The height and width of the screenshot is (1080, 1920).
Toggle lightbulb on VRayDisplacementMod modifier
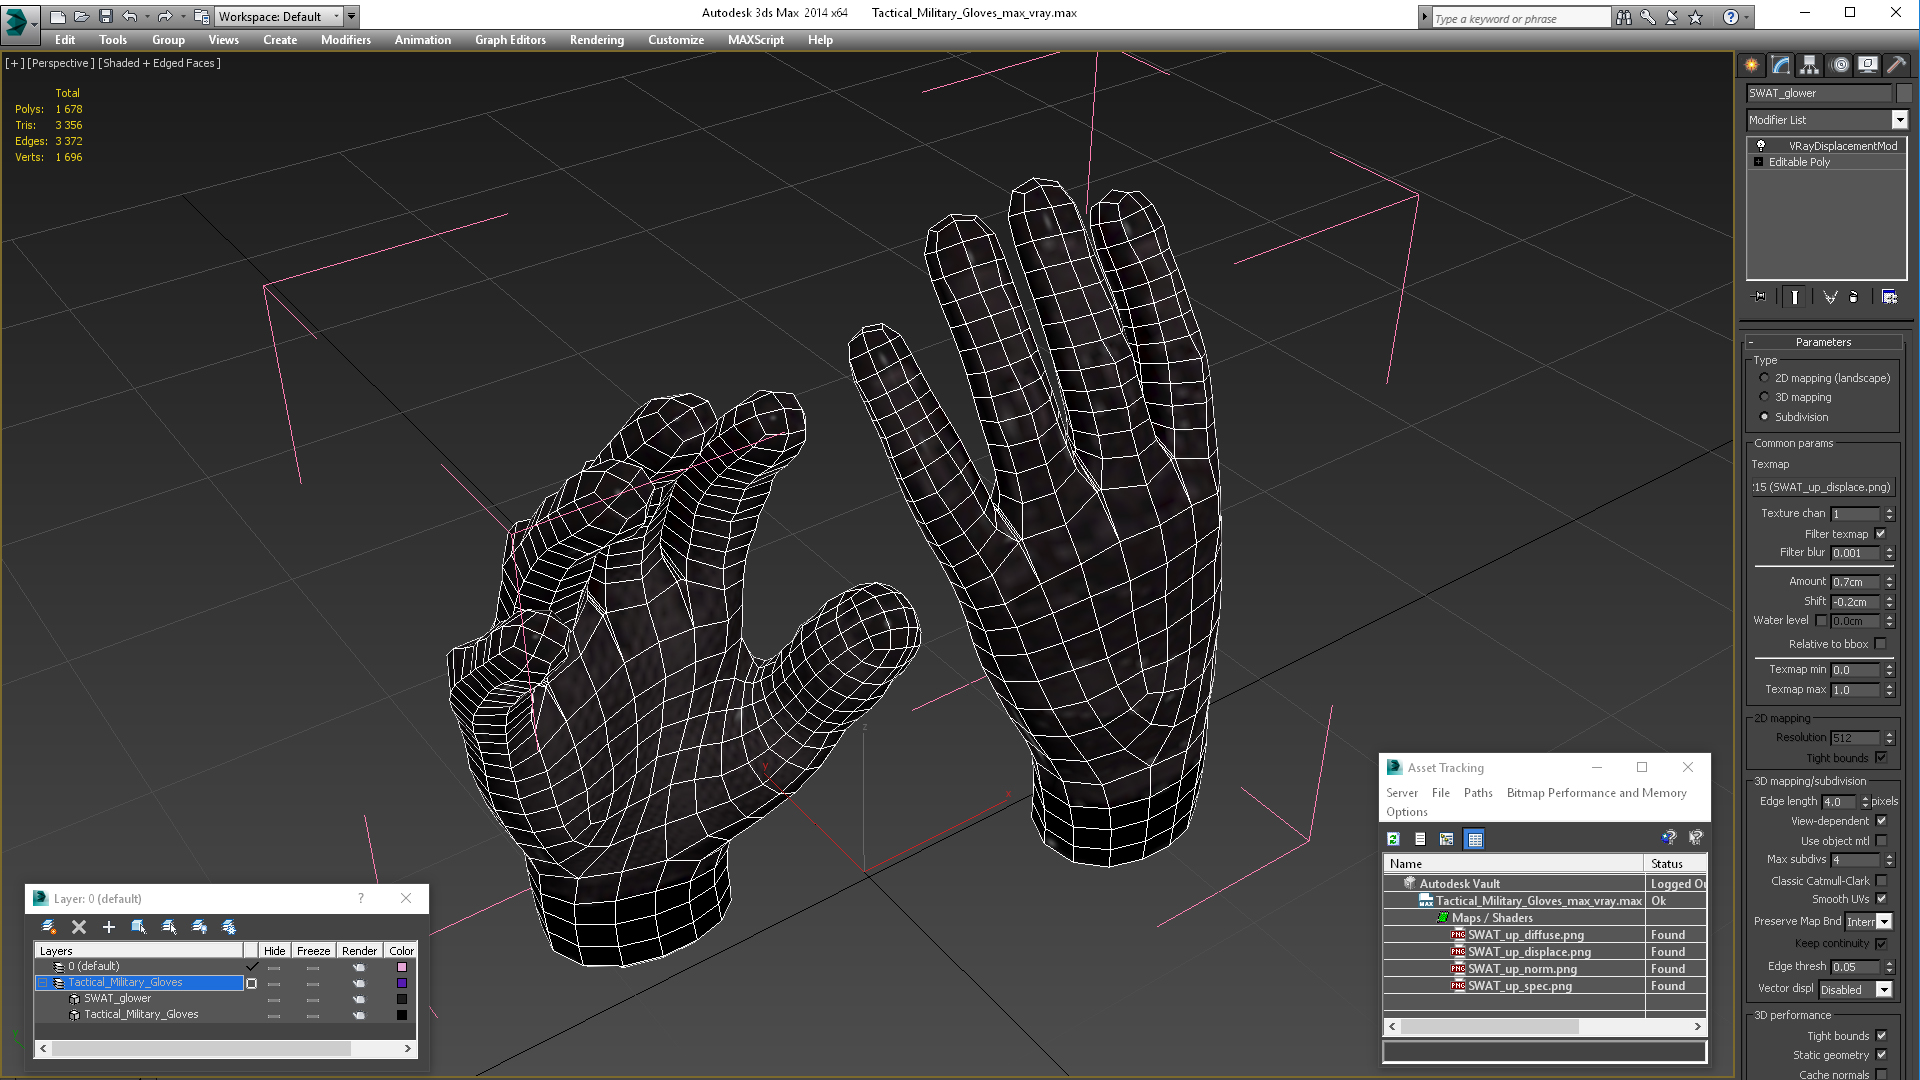[1761, 146]
